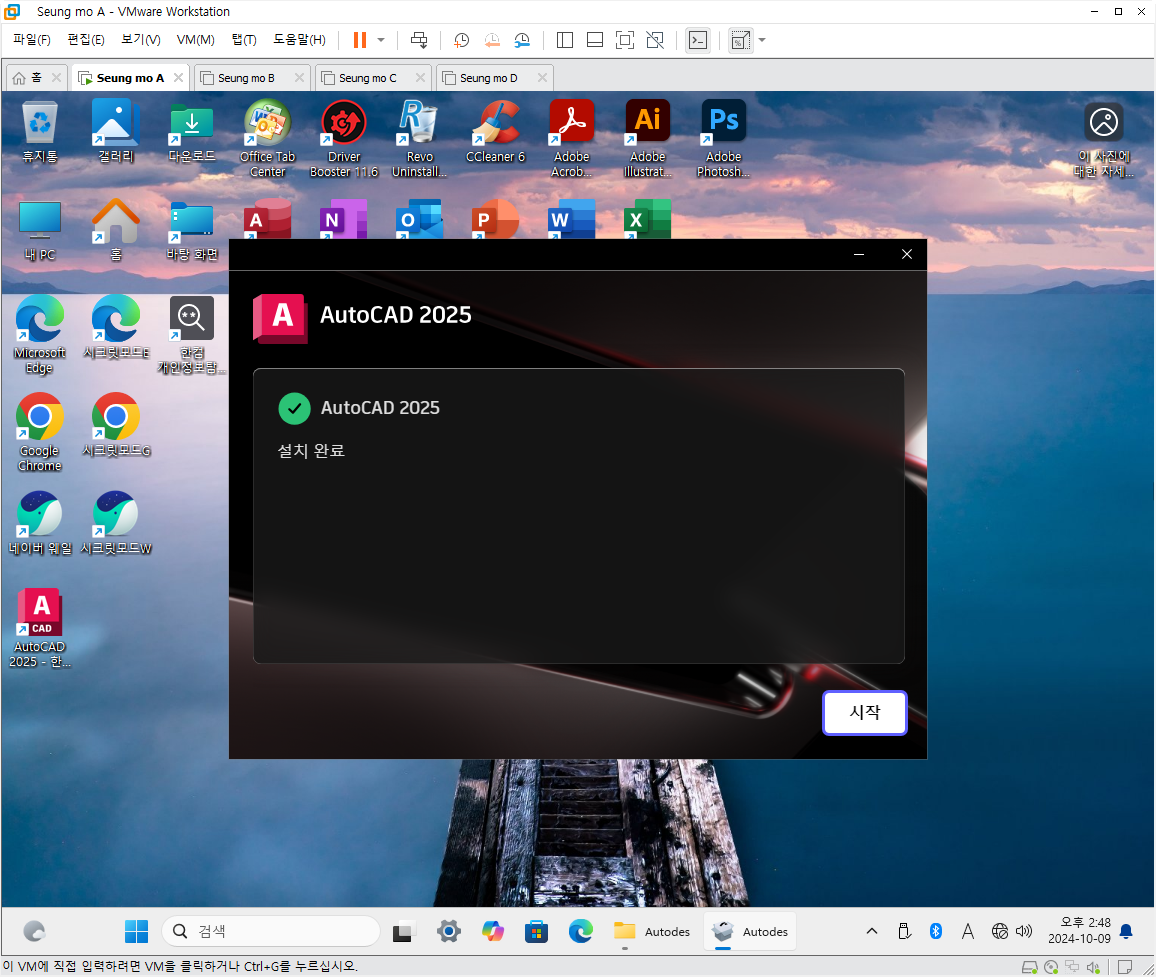Open the clock showing 오후 2:48
This screenshot has height=977, width=1156.
1079,931
